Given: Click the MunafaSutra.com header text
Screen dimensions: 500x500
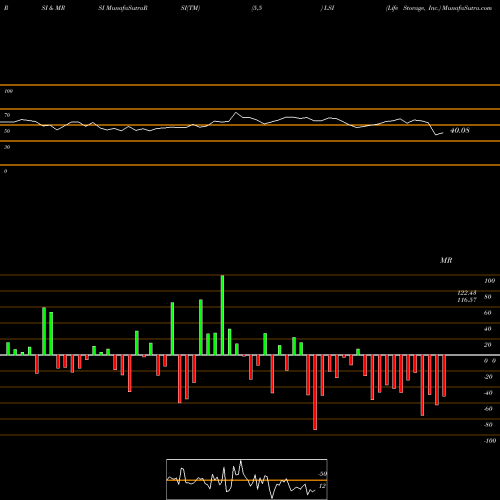Looking at the screenshot, I should coord(467,8).
